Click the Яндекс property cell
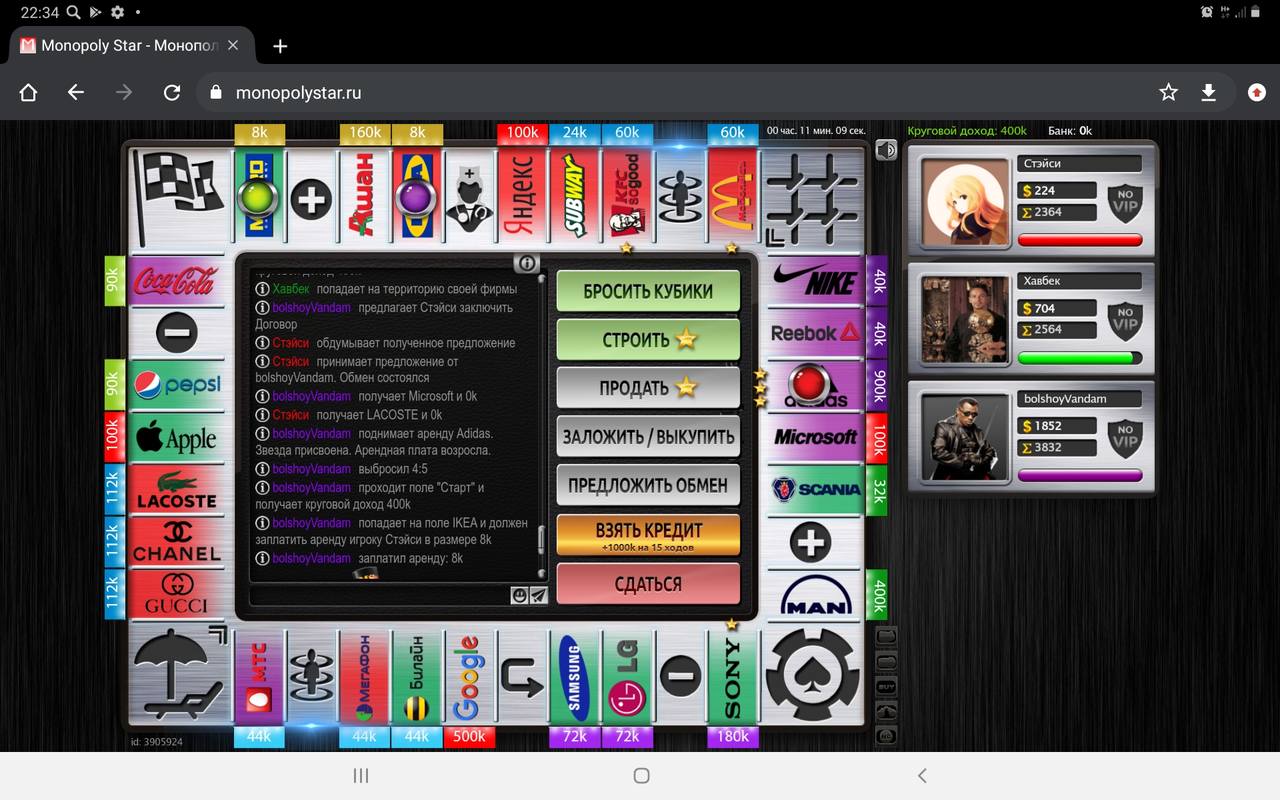 click(522, 195)
